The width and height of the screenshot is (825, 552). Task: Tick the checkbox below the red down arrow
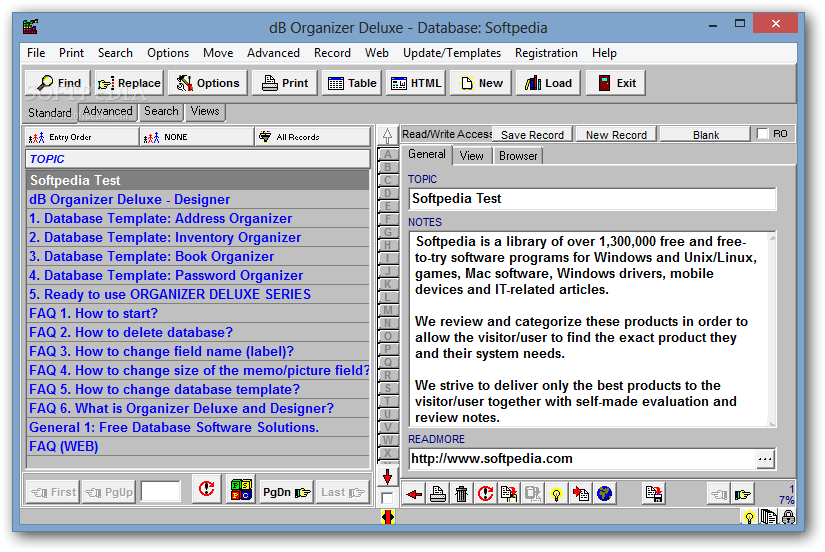(387, 498)
